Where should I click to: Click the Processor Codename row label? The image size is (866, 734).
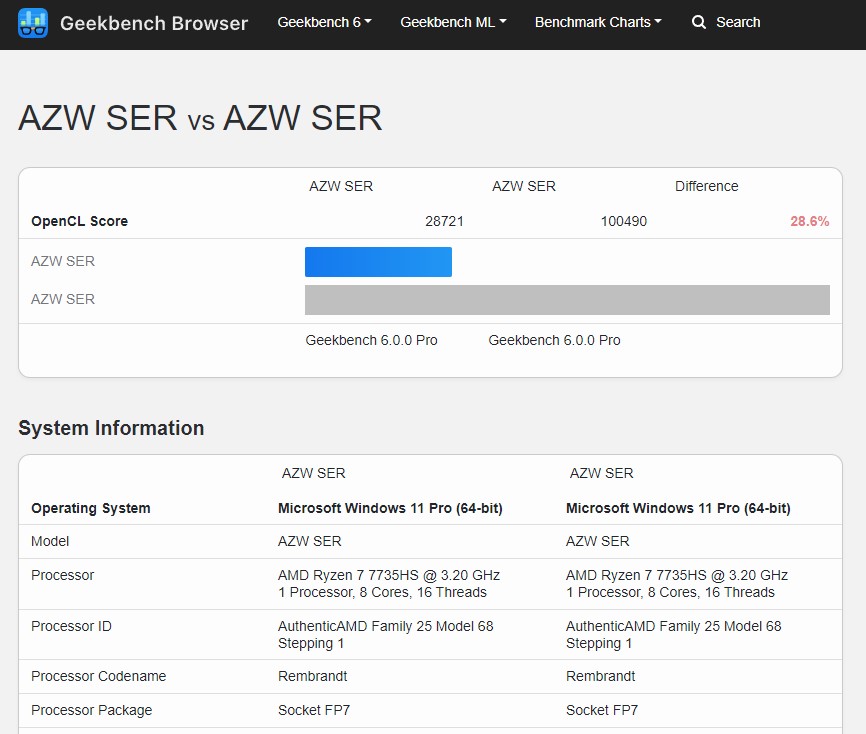pyautogui.click(x=98, y=676)
